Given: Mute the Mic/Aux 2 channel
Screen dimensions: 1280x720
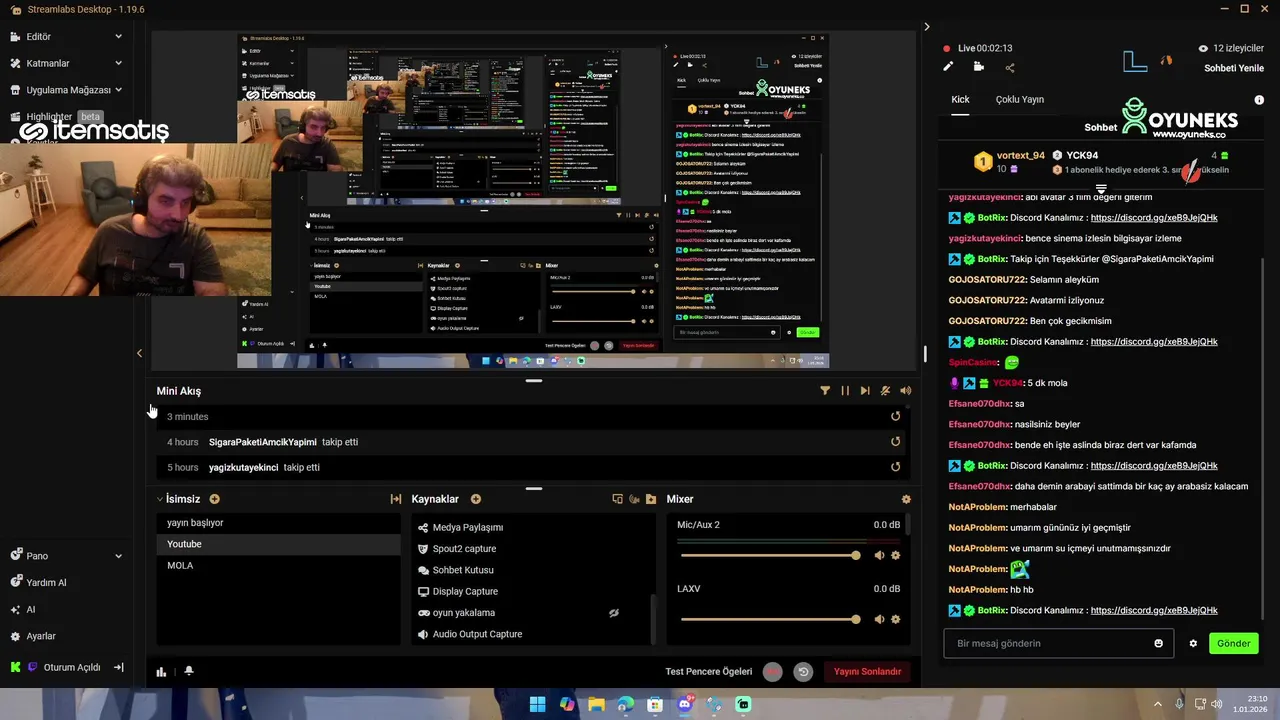Looking at the screenshot, I should click(x=879, y=555).
